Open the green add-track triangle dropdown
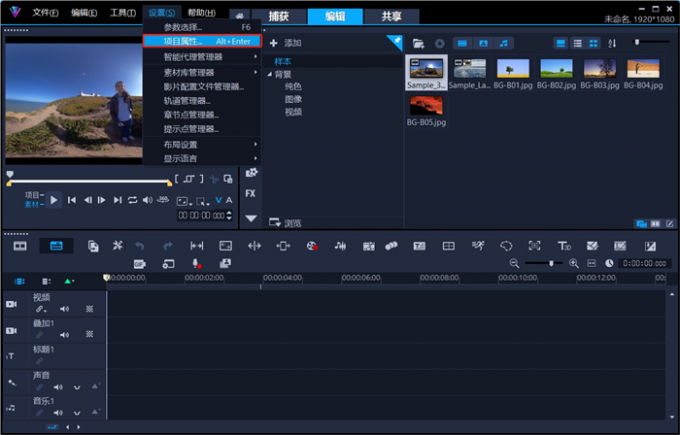The image size is (680, 435). pos(69,281)
